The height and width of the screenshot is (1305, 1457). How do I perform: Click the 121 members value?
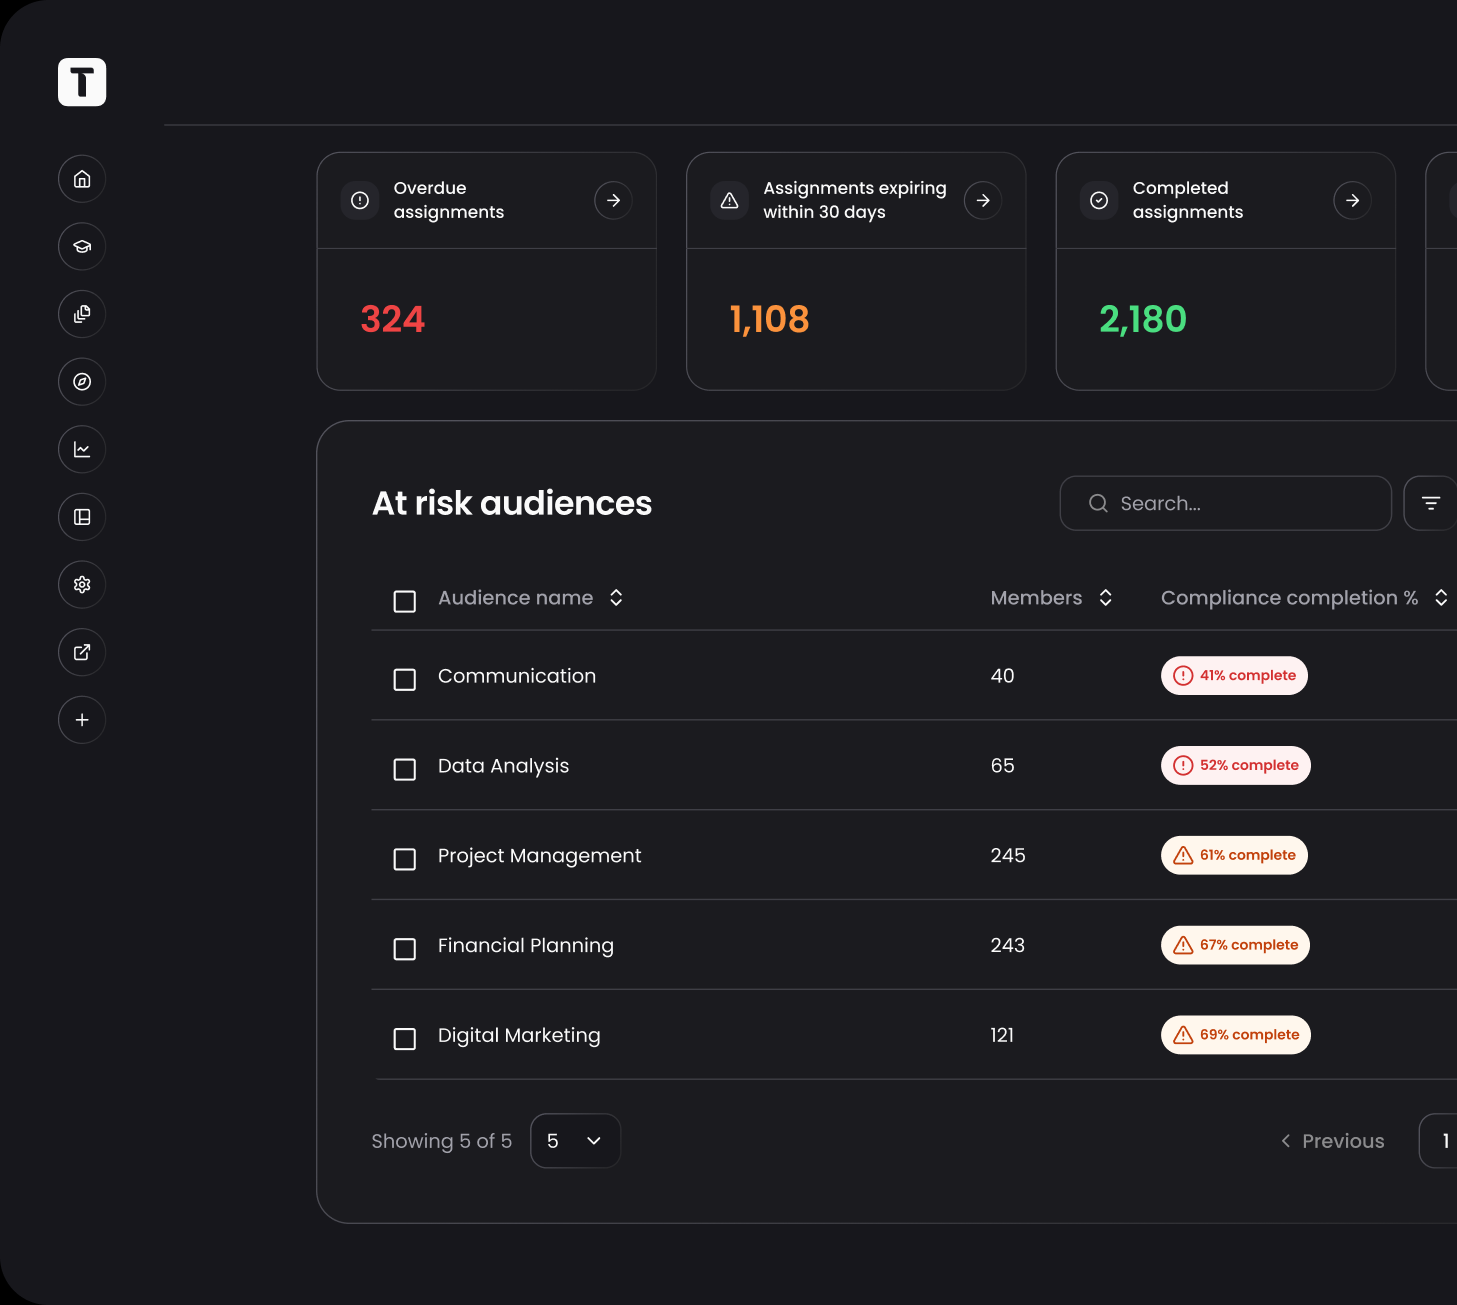click(x=1002, y=1036)
